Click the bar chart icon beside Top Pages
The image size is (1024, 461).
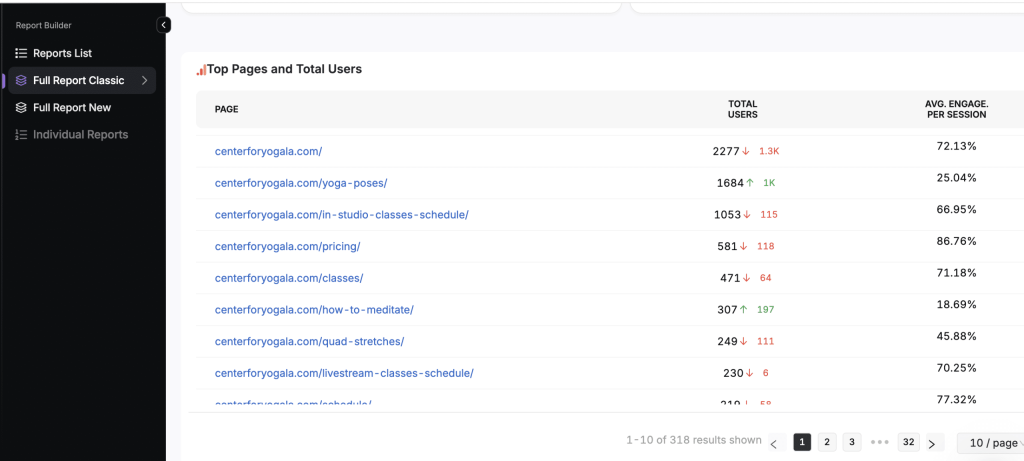pos(201,70)
